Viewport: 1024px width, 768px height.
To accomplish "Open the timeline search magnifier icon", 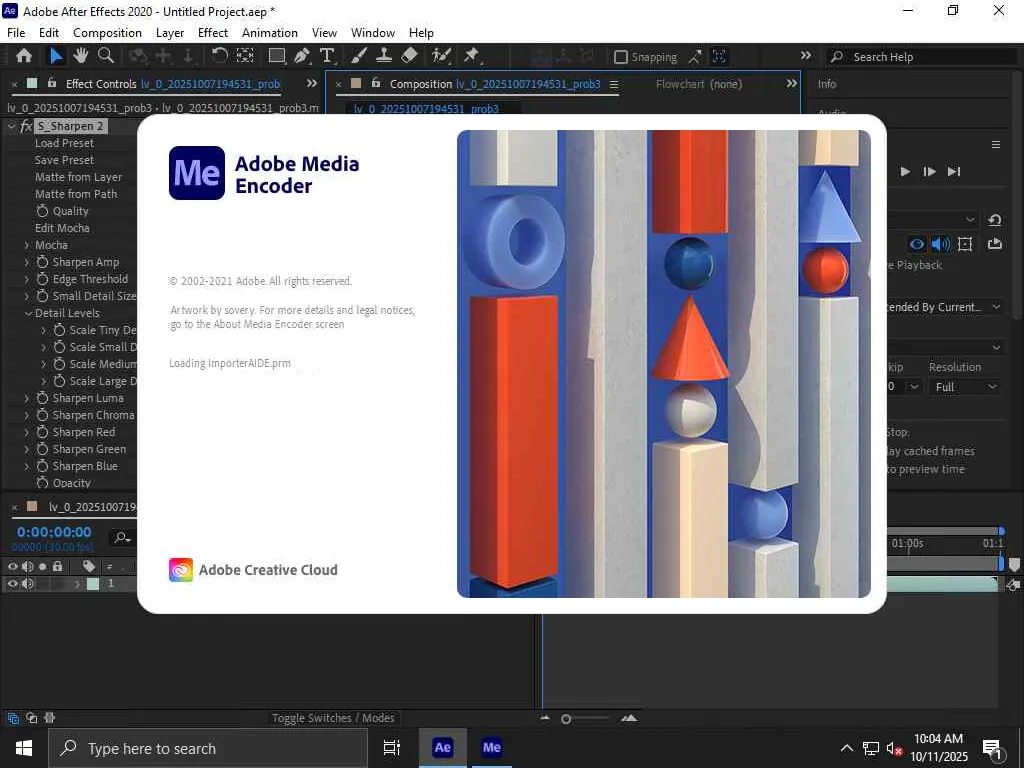I will pos(122,537).
